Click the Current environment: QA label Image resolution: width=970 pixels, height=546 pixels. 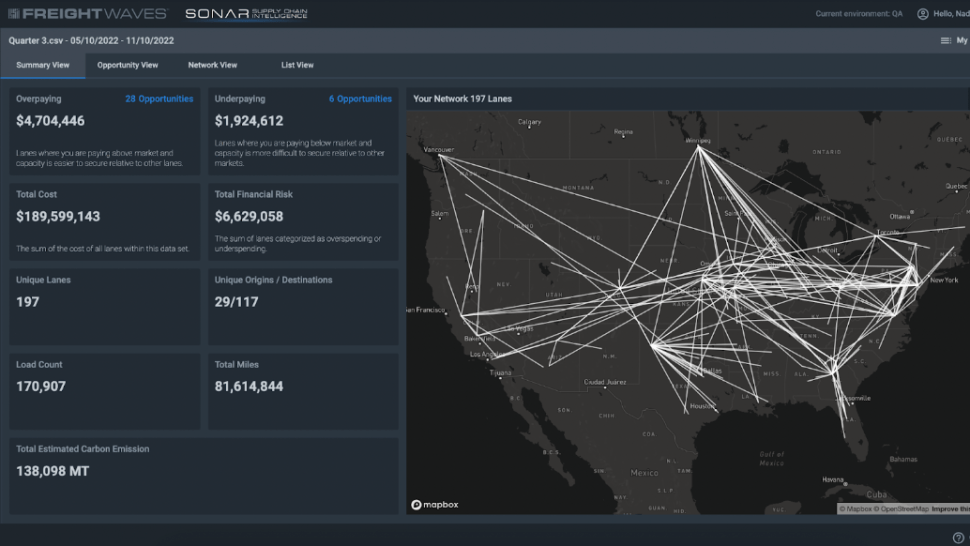[859, 14]
